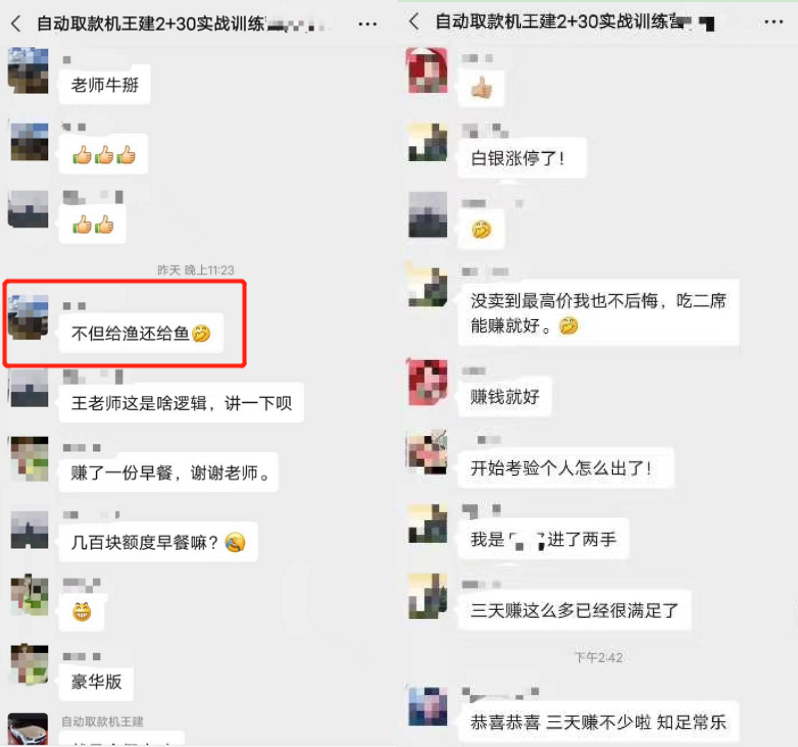The image size is (798, 747).
Task: Open the three-dot menu in right chat
Action: point(774,22)
